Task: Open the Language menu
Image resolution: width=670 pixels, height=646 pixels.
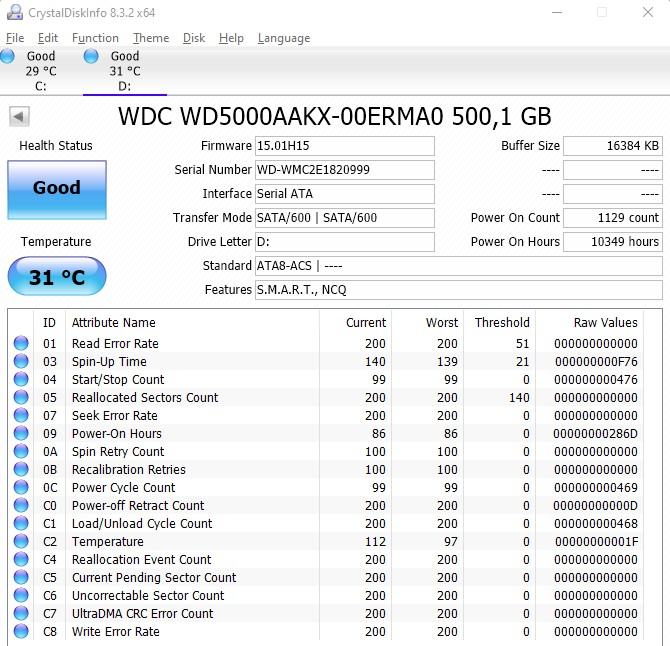Action: 284,38
